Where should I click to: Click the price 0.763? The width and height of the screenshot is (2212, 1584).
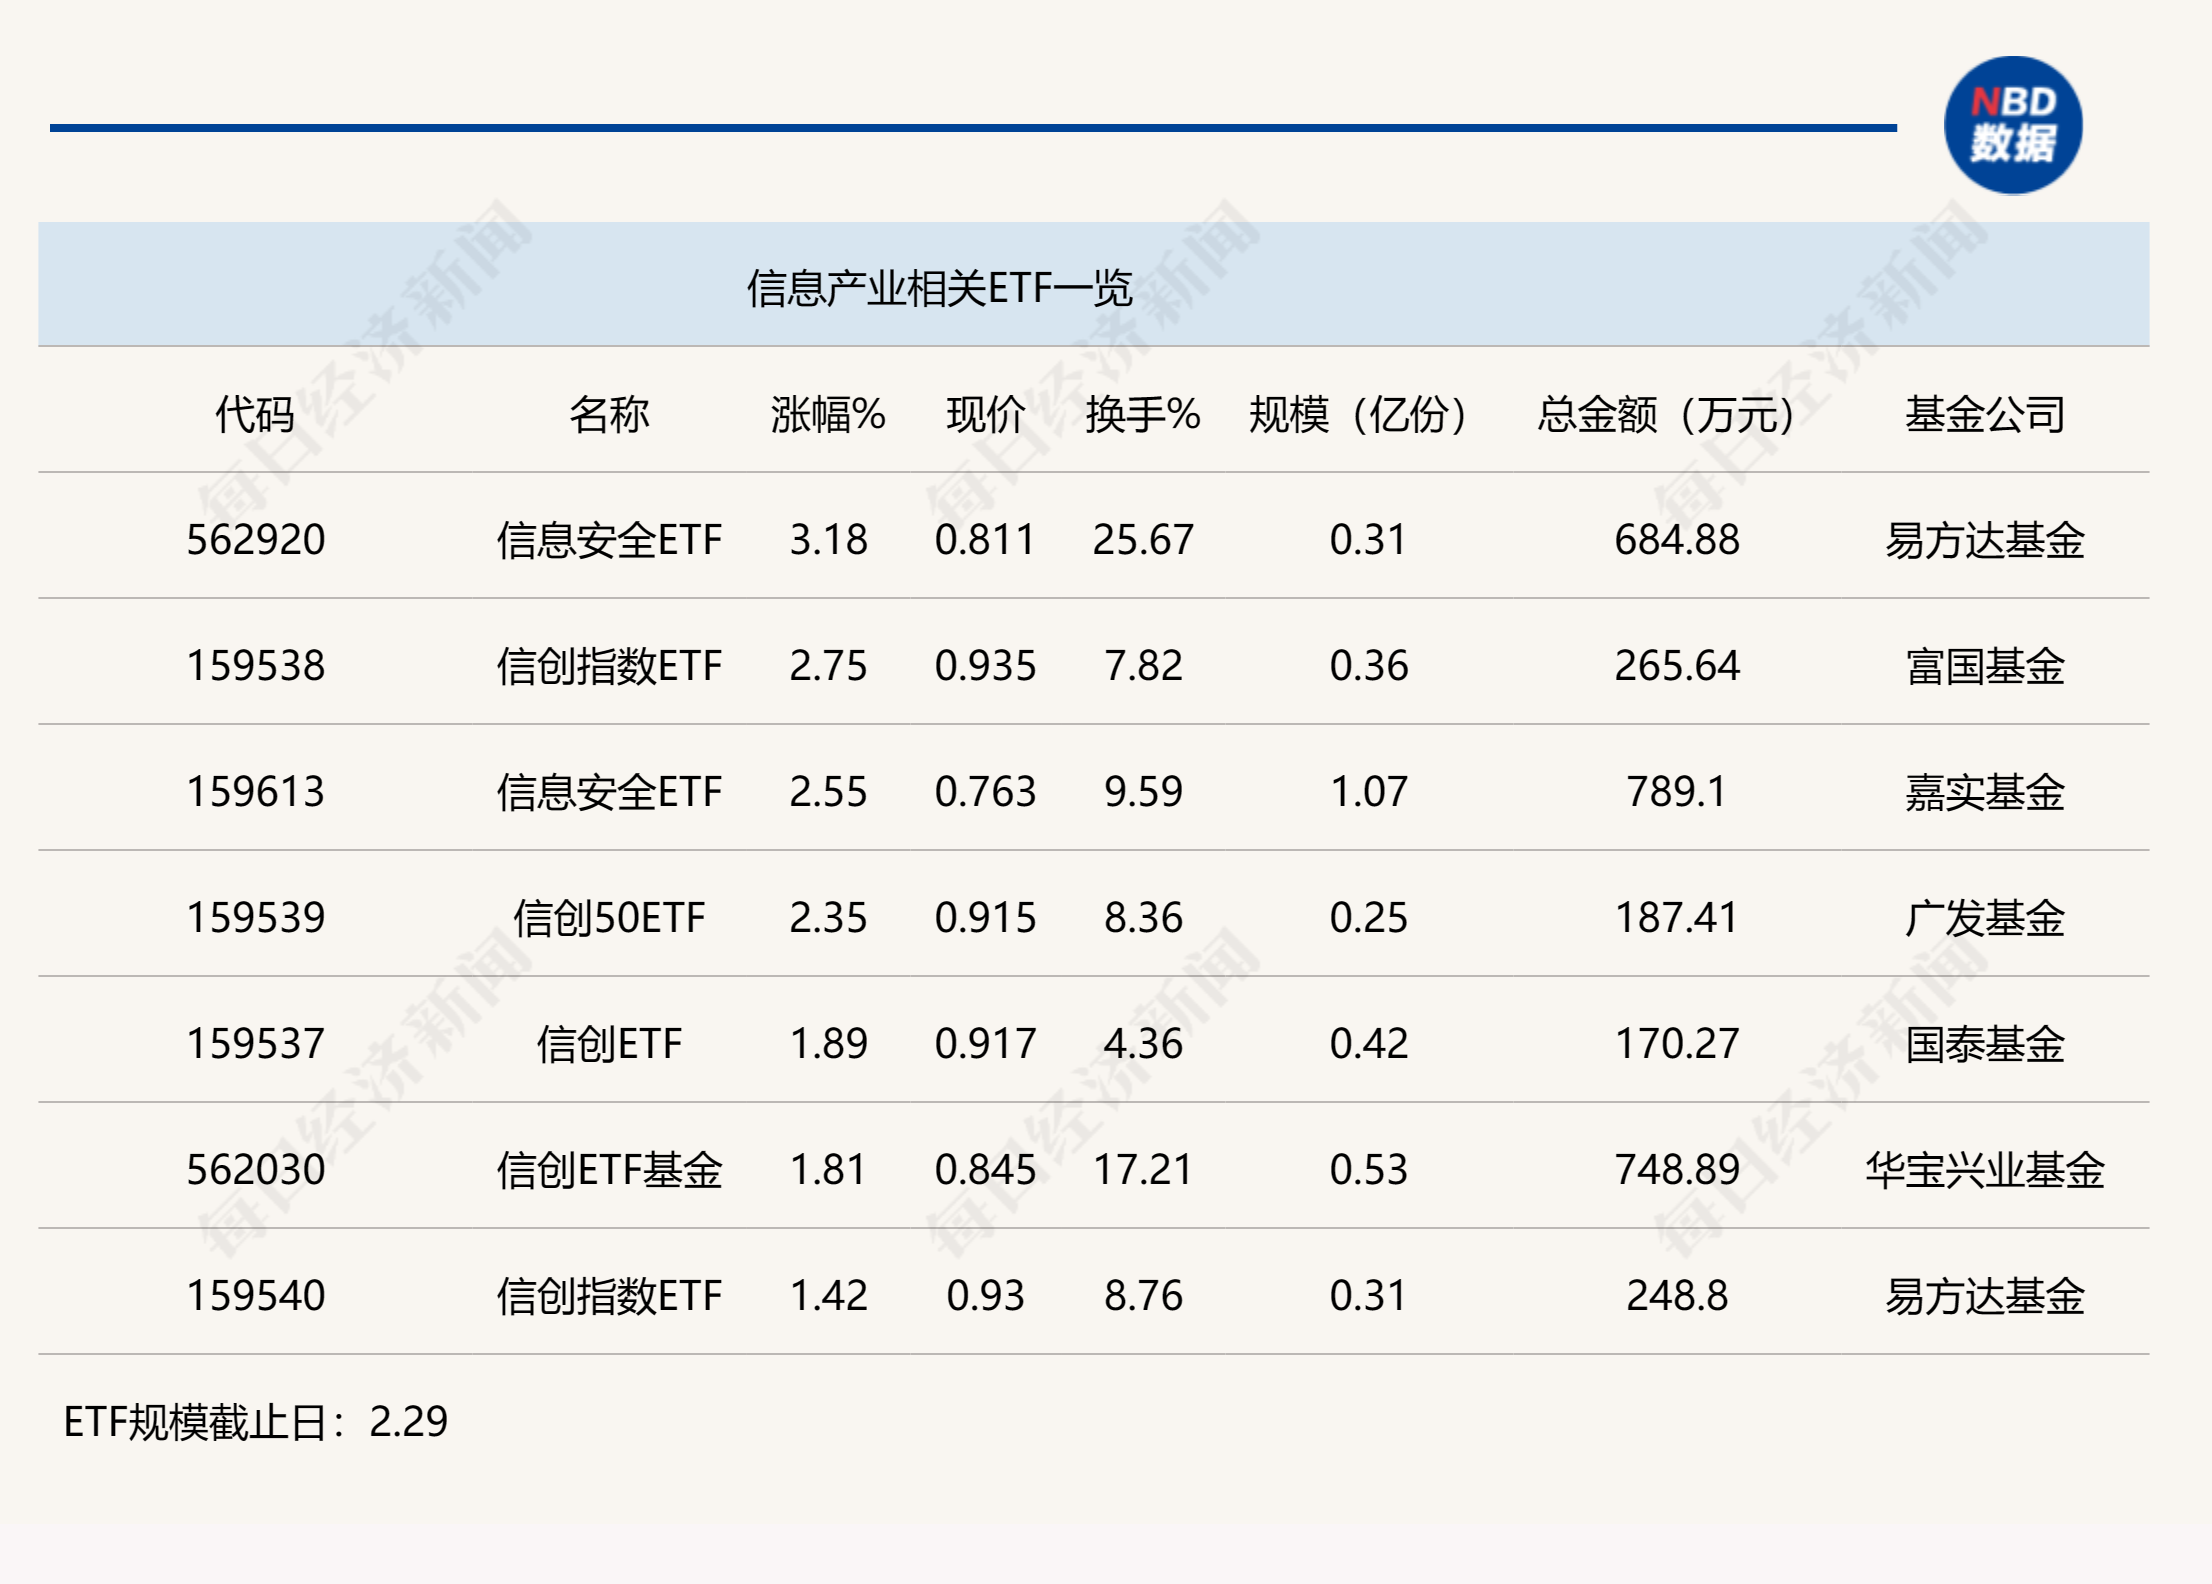985,792
